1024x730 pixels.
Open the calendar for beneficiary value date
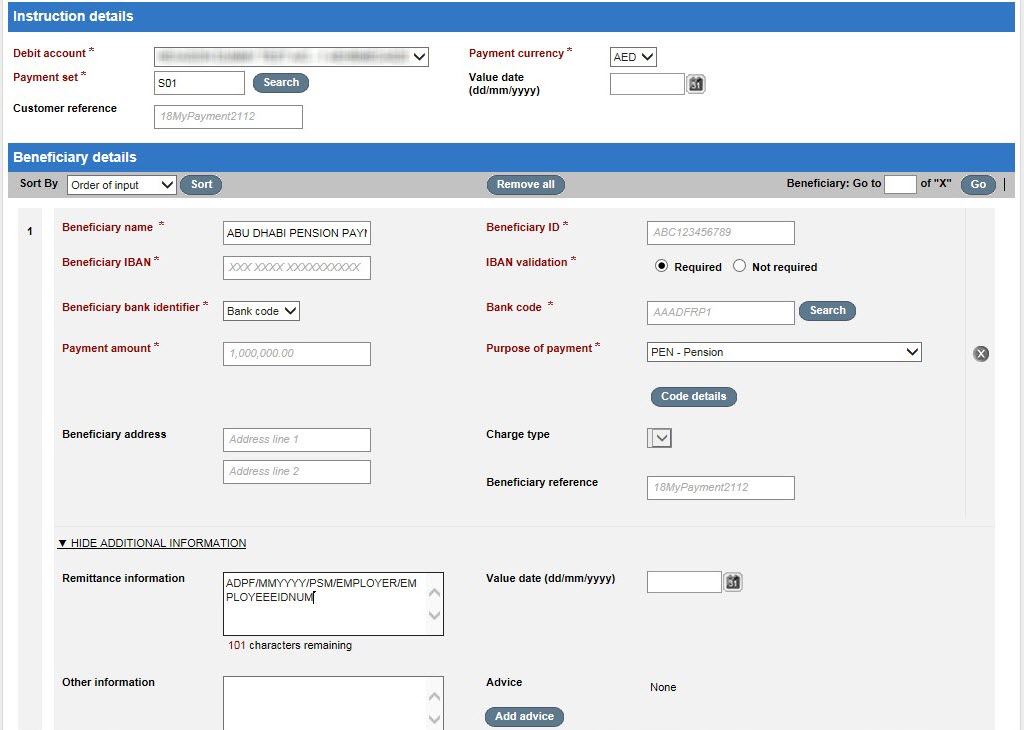733,581
